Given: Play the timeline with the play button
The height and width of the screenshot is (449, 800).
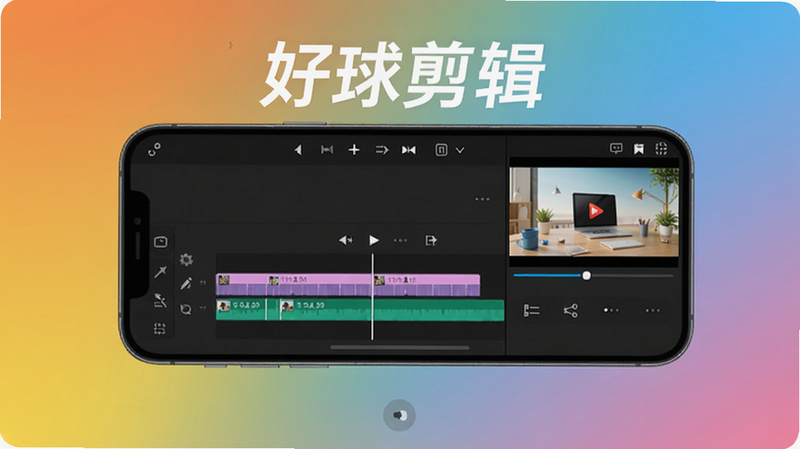Looking at the screenshot, I should click(x=374, y=240).
